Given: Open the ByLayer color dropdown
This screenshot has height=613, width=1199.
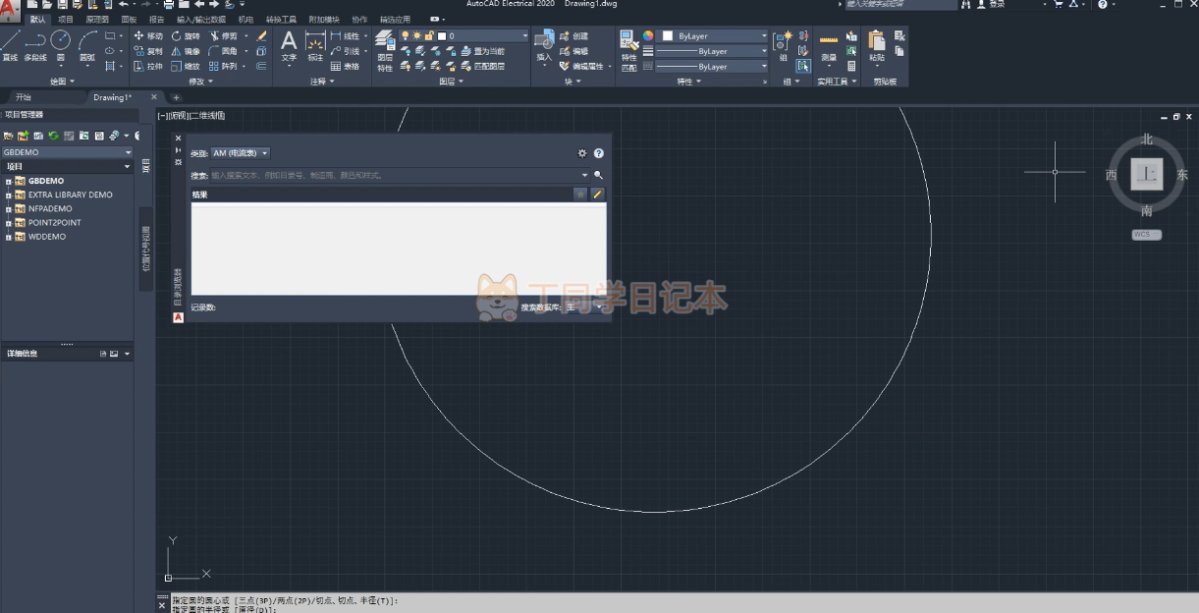Looking at the screenshot, I should [714, 36].
